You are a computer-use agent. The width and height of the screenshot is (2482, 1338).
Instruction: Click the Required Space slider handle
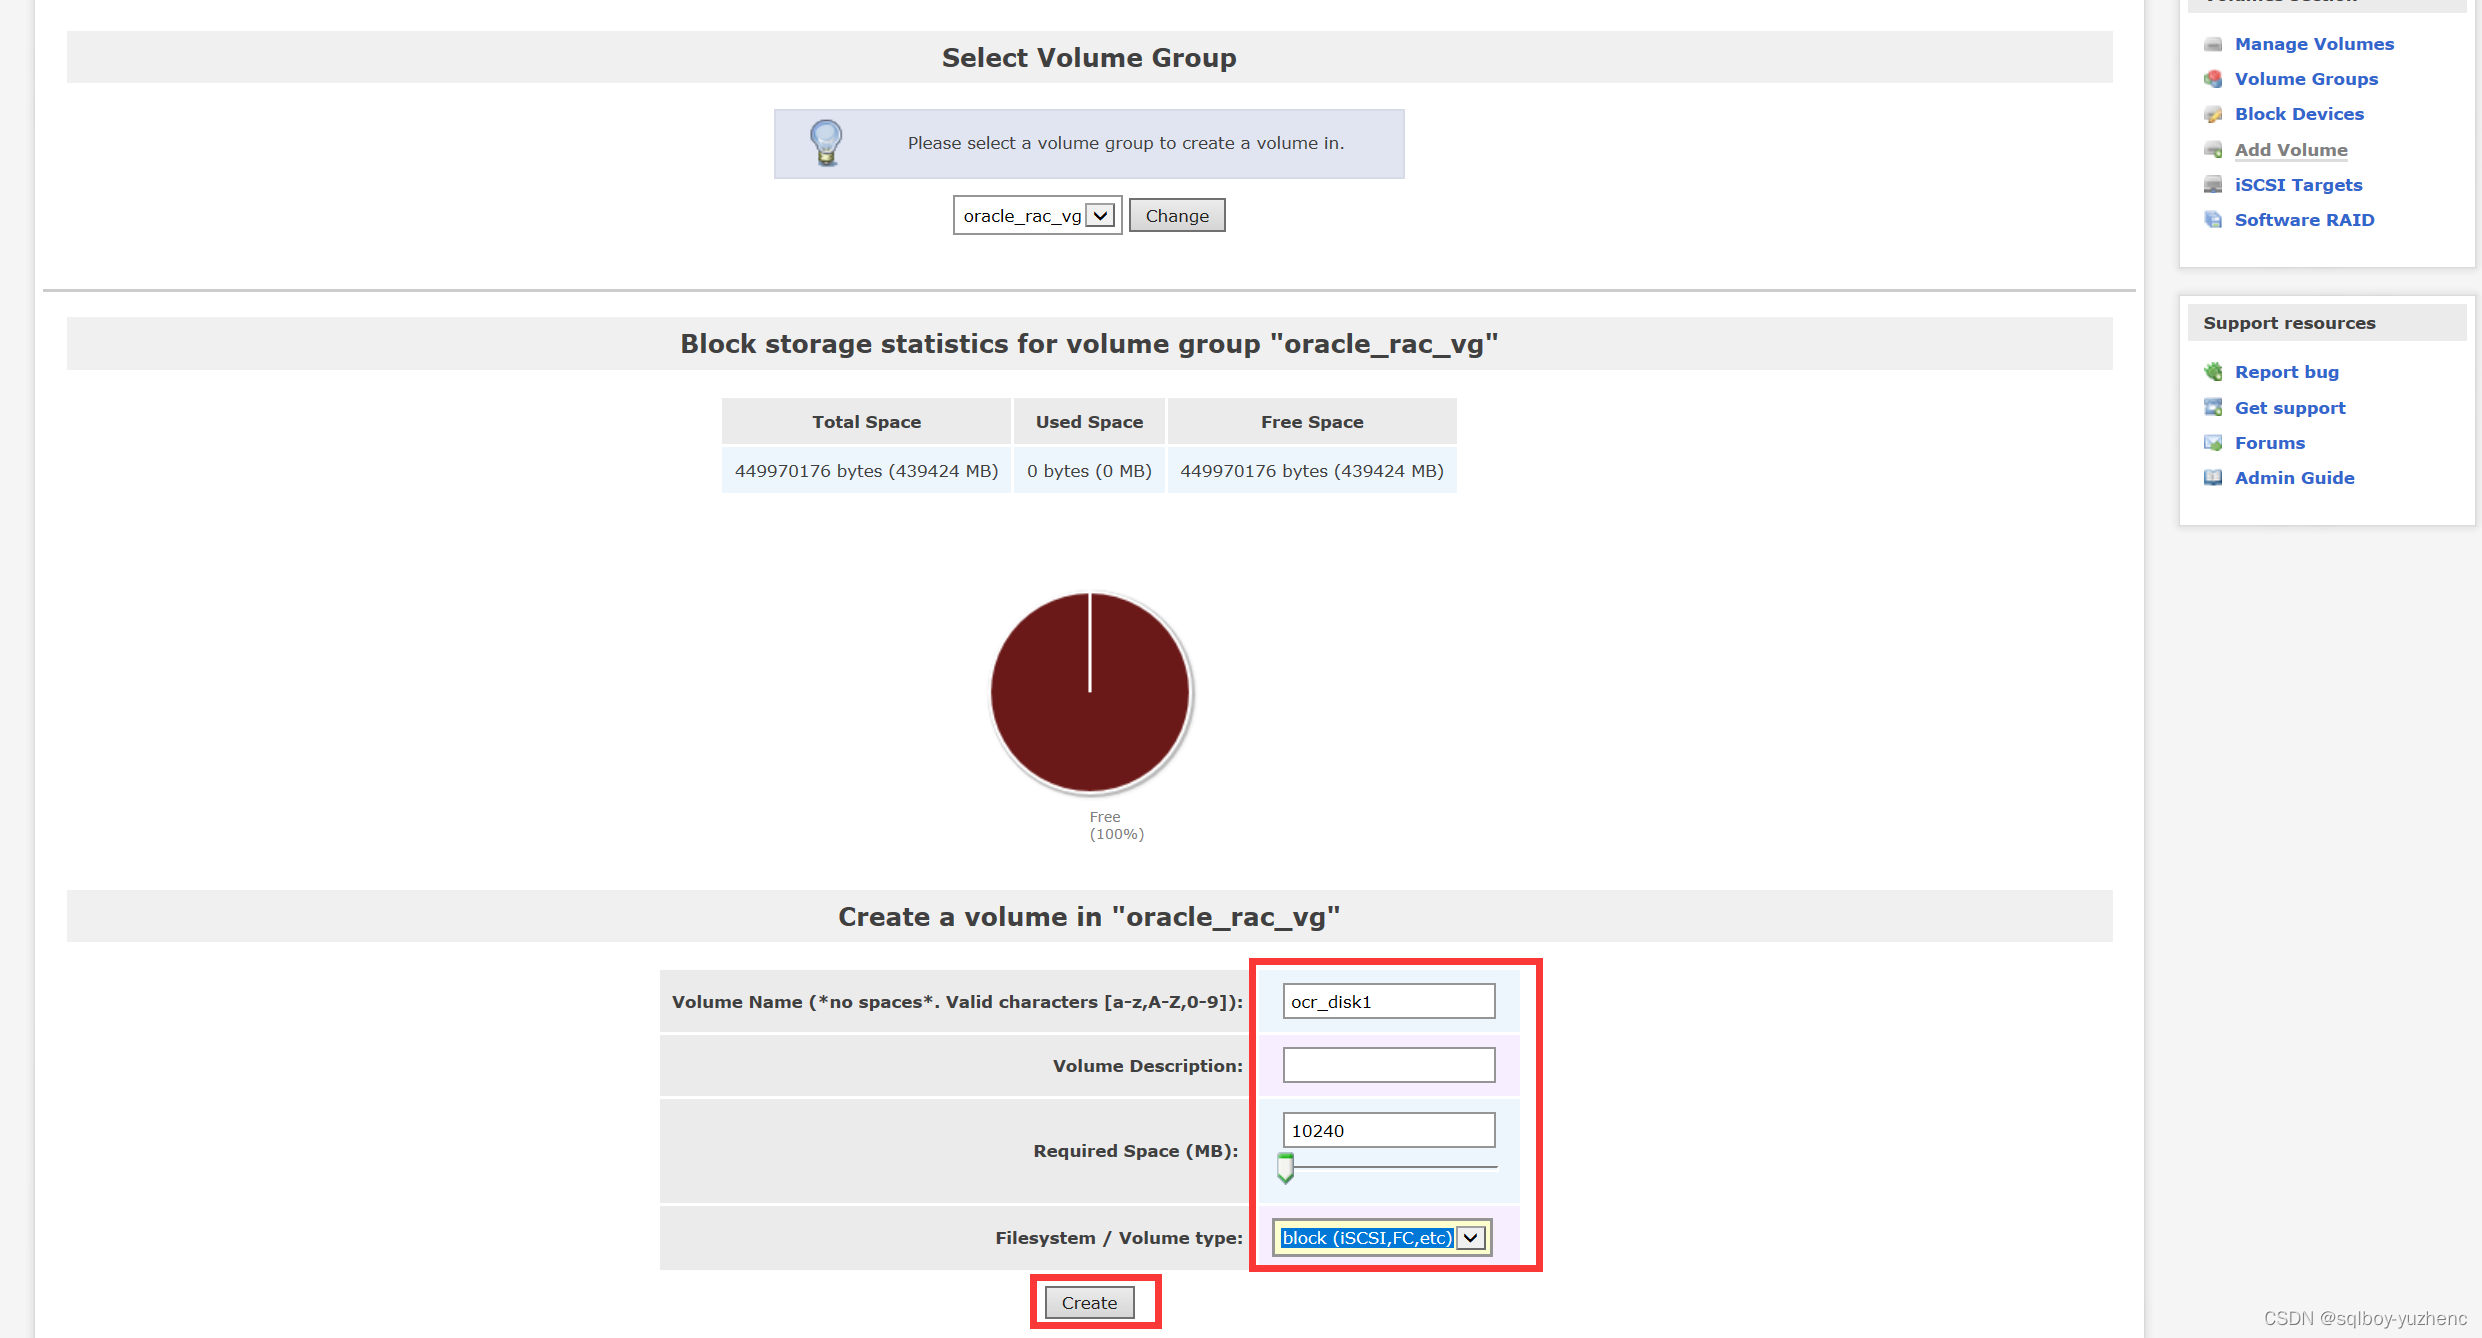point(1286,1168)
